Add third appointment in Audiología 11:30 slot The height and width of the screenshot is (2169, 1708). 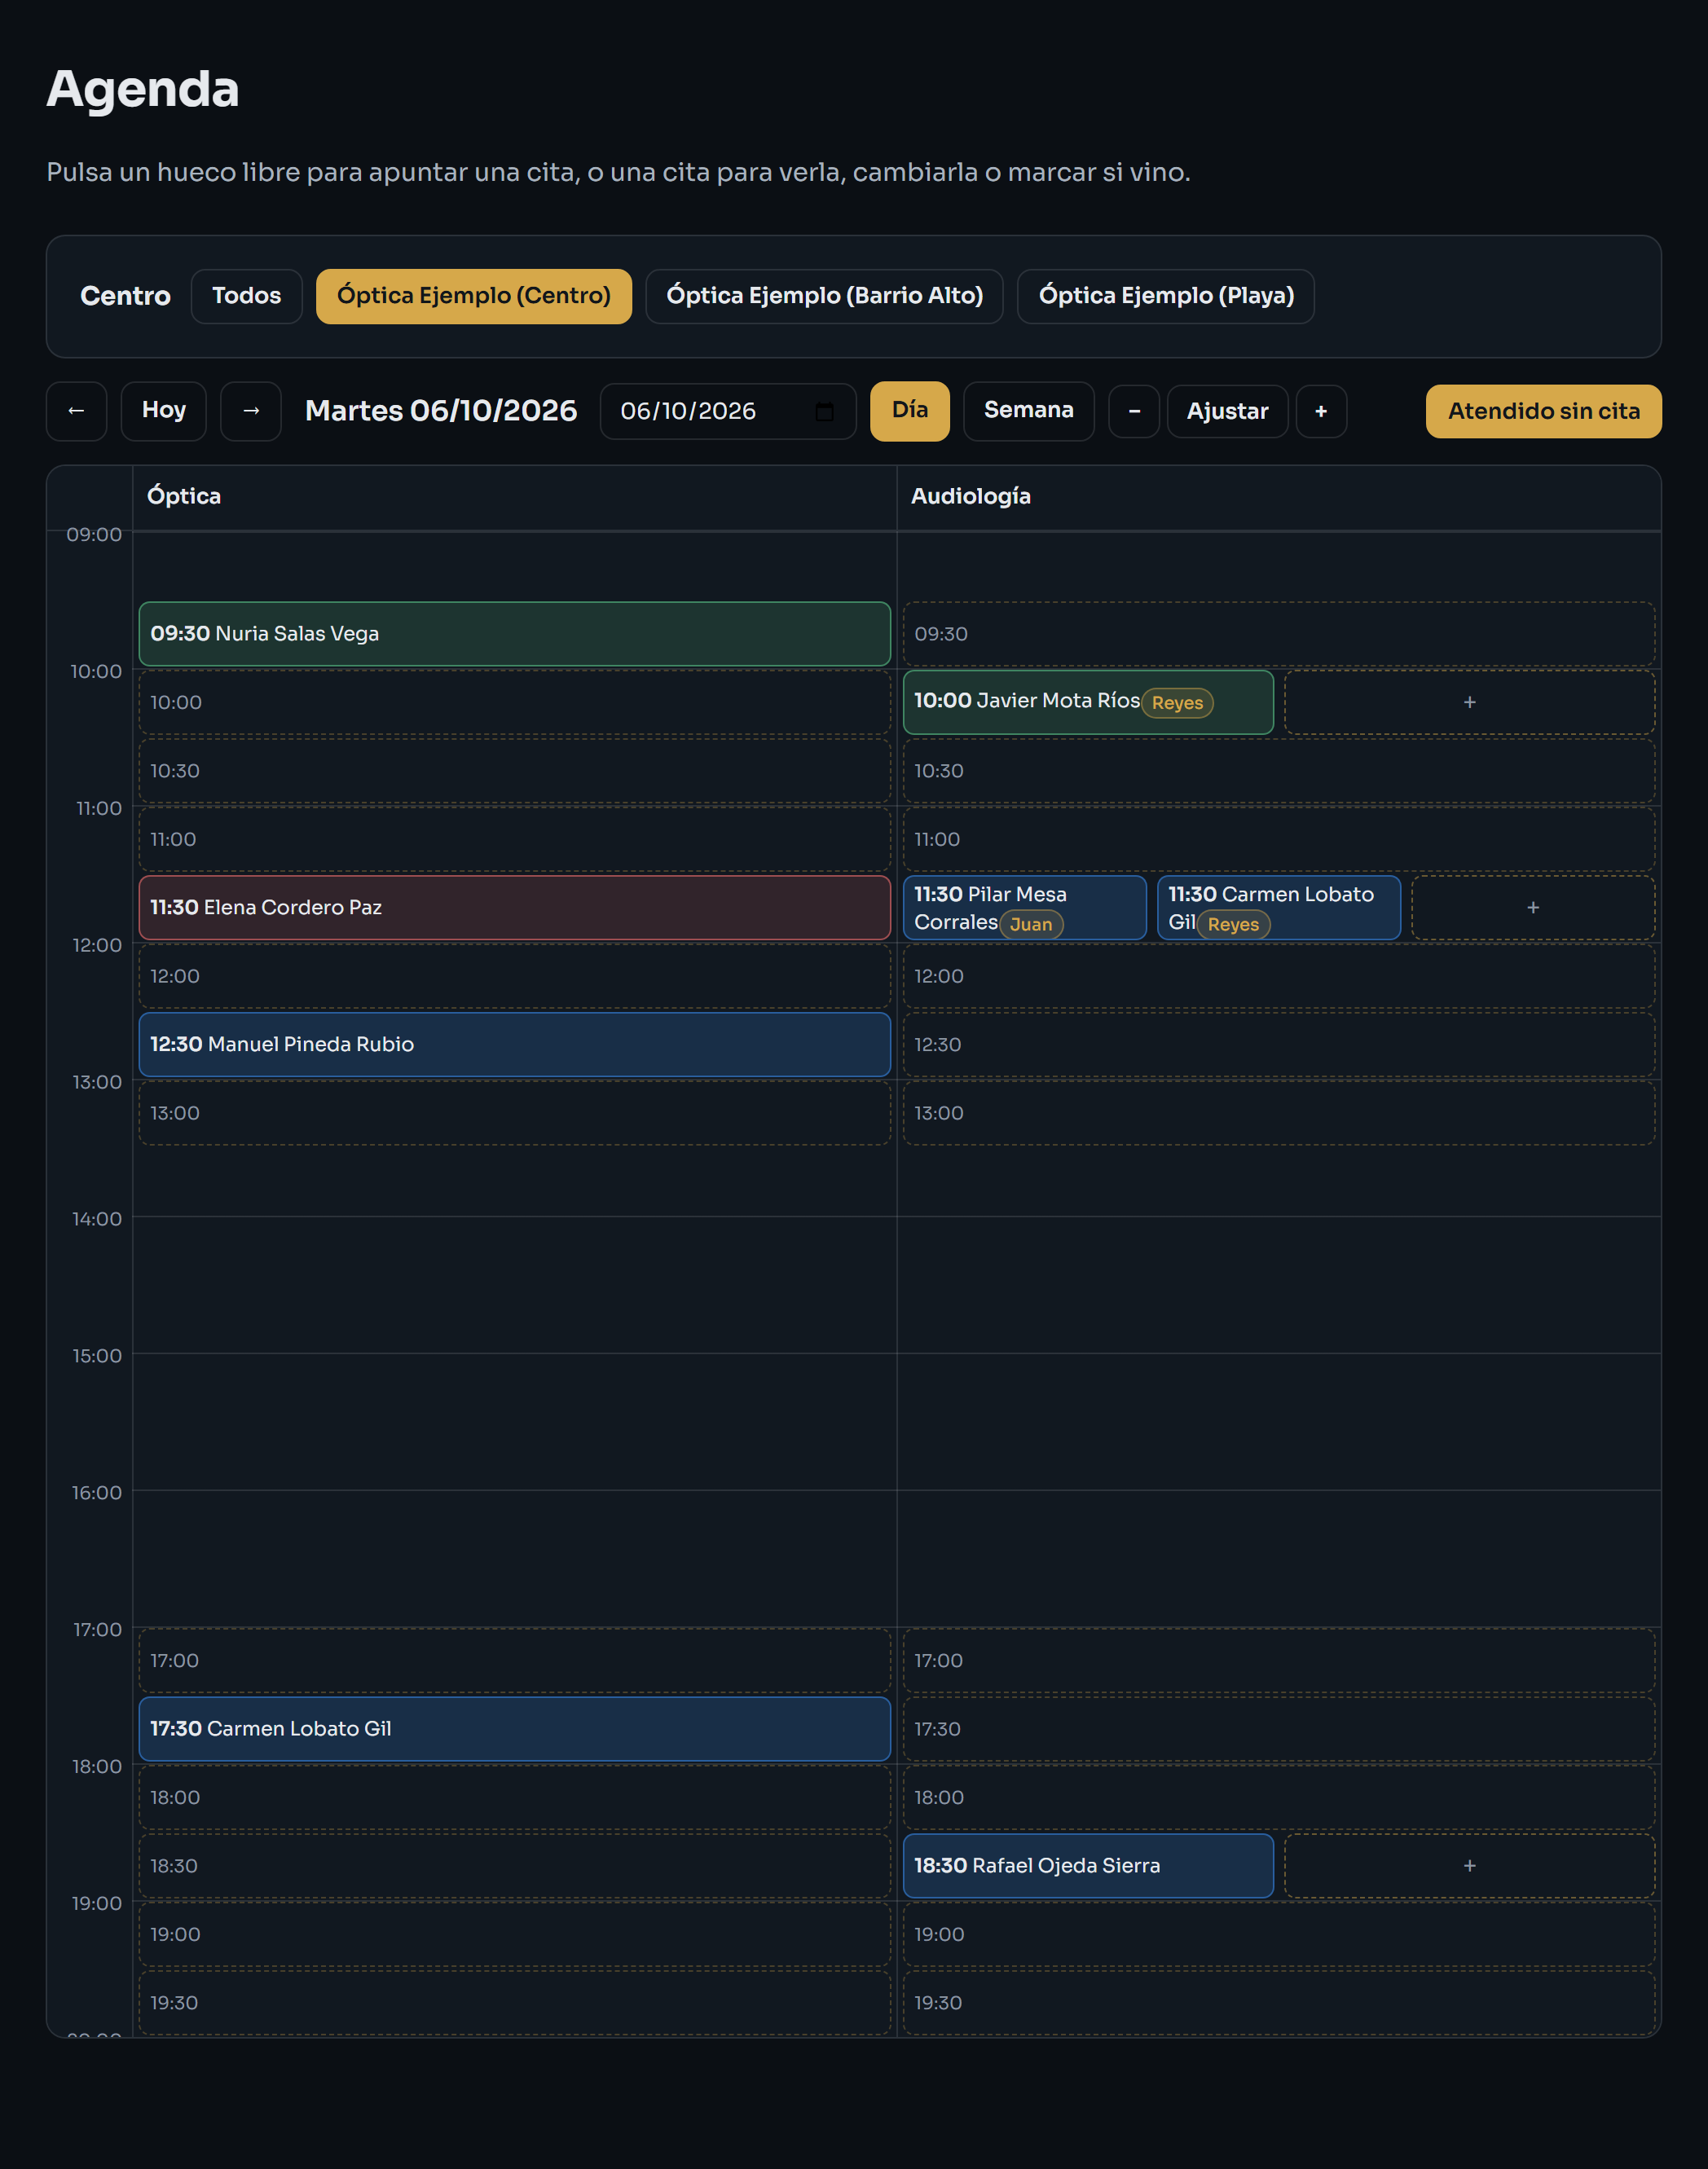coord(1532,907)
